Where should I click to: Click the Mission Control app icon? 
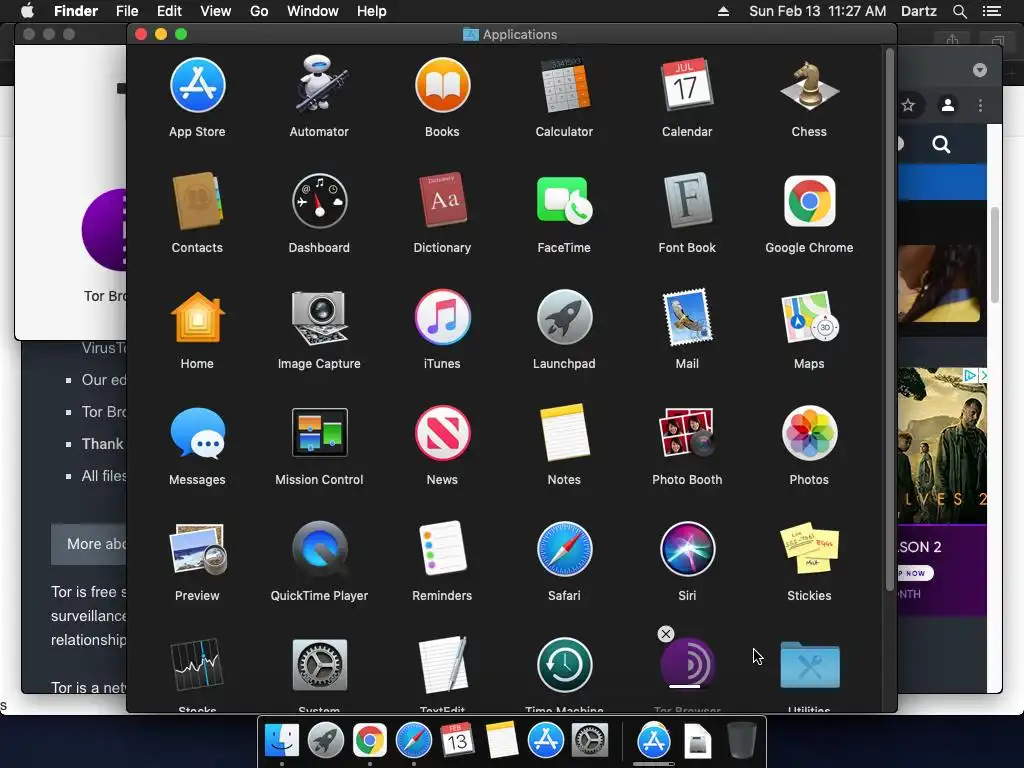pos(319,432)
